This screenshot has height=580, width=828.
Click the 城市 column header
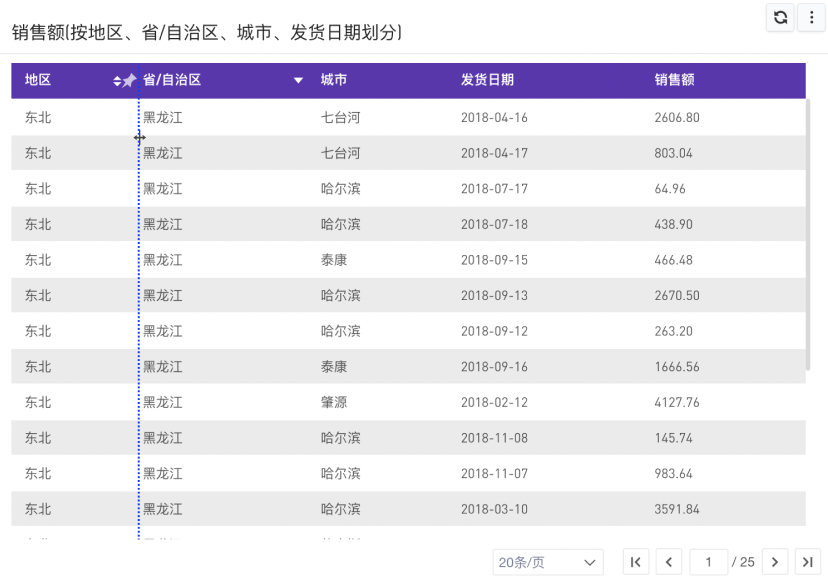tap(334, 80)
